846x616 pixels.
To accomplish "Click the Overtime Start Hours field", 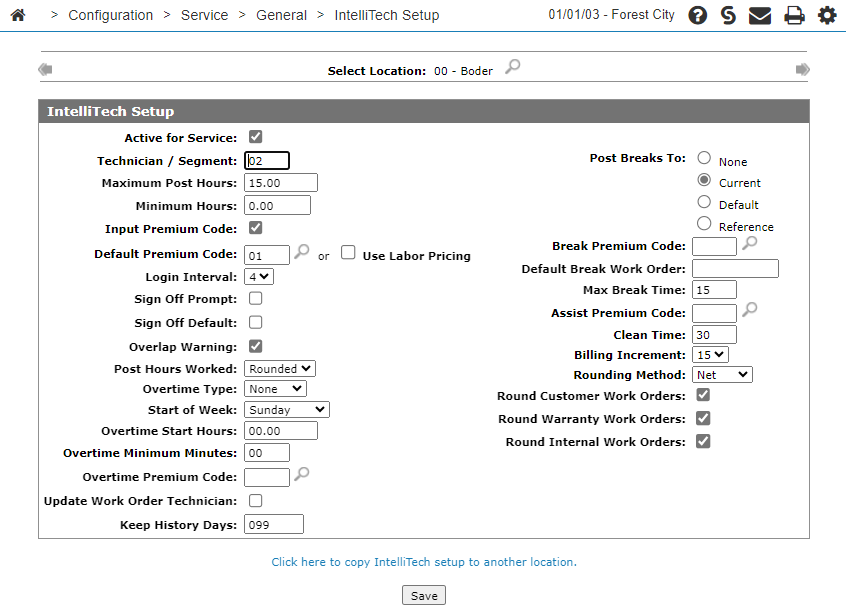I will click(x=281, y=431).
